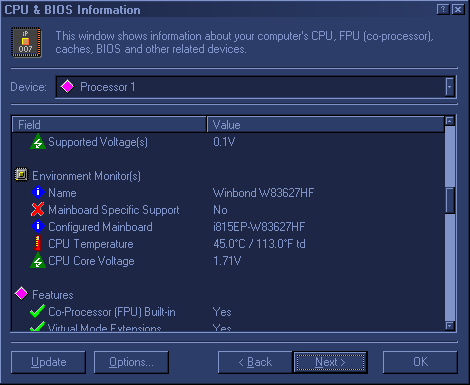
Task: Click the CPU Temperature thermometer icon
Action: pyautogui.click(x=38, y=243)
